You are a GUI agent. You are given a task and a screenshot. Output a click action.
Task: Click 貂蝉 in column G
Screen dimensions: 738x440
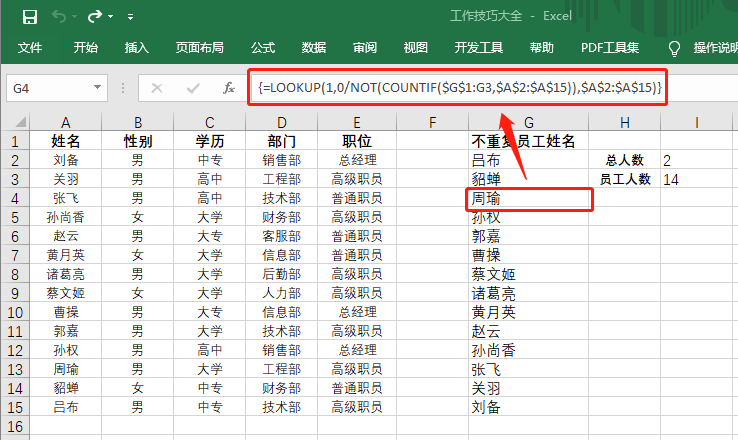point(529,179)
